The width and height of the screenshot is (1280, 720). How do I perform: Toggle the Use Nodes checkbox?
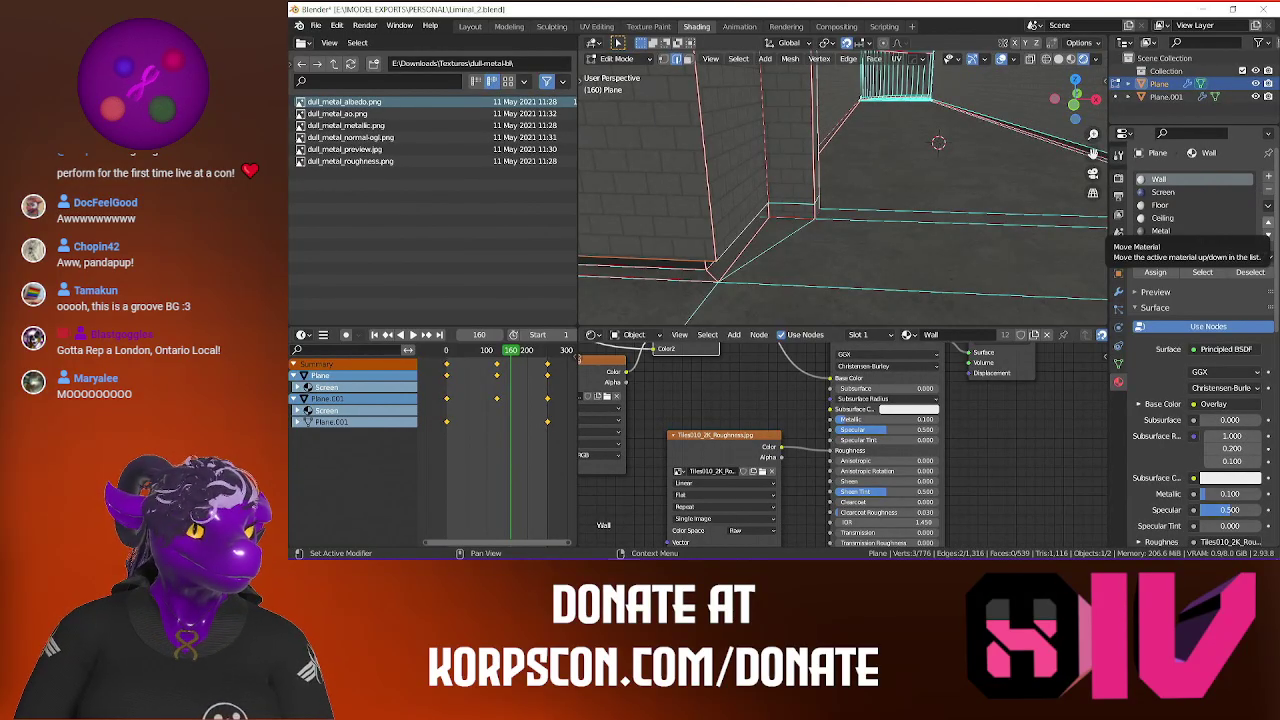click(783, 335)
